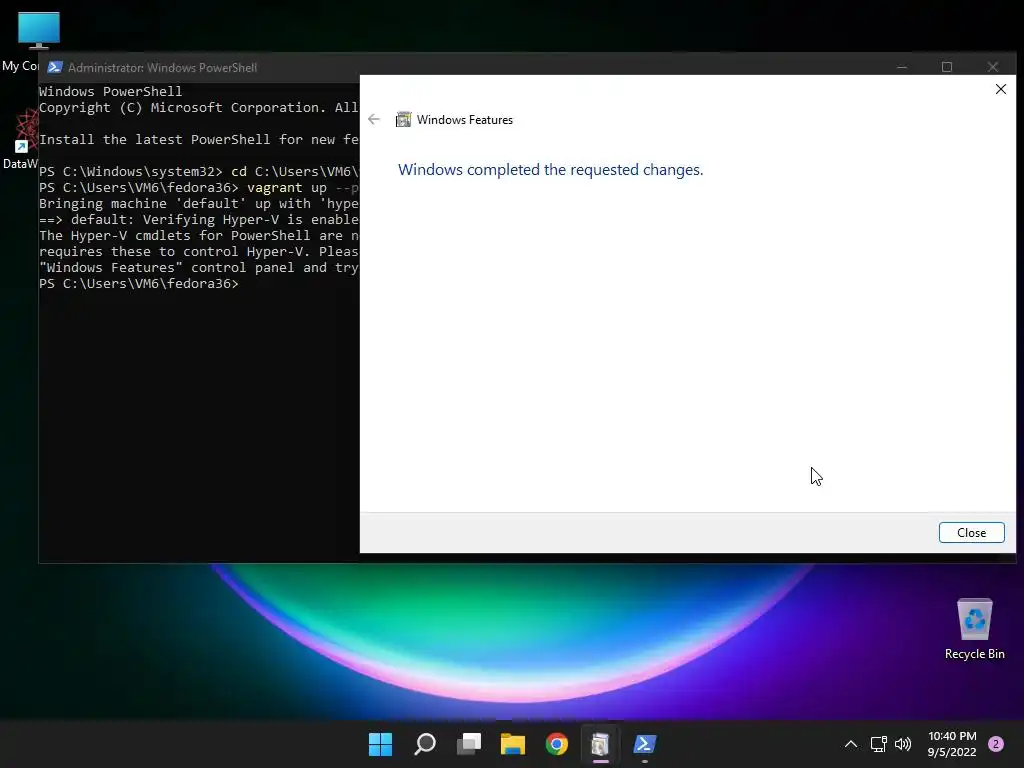Open taskbar Search
The width and height of the screenshot is (1024, 768).
[x=424, y=744]
